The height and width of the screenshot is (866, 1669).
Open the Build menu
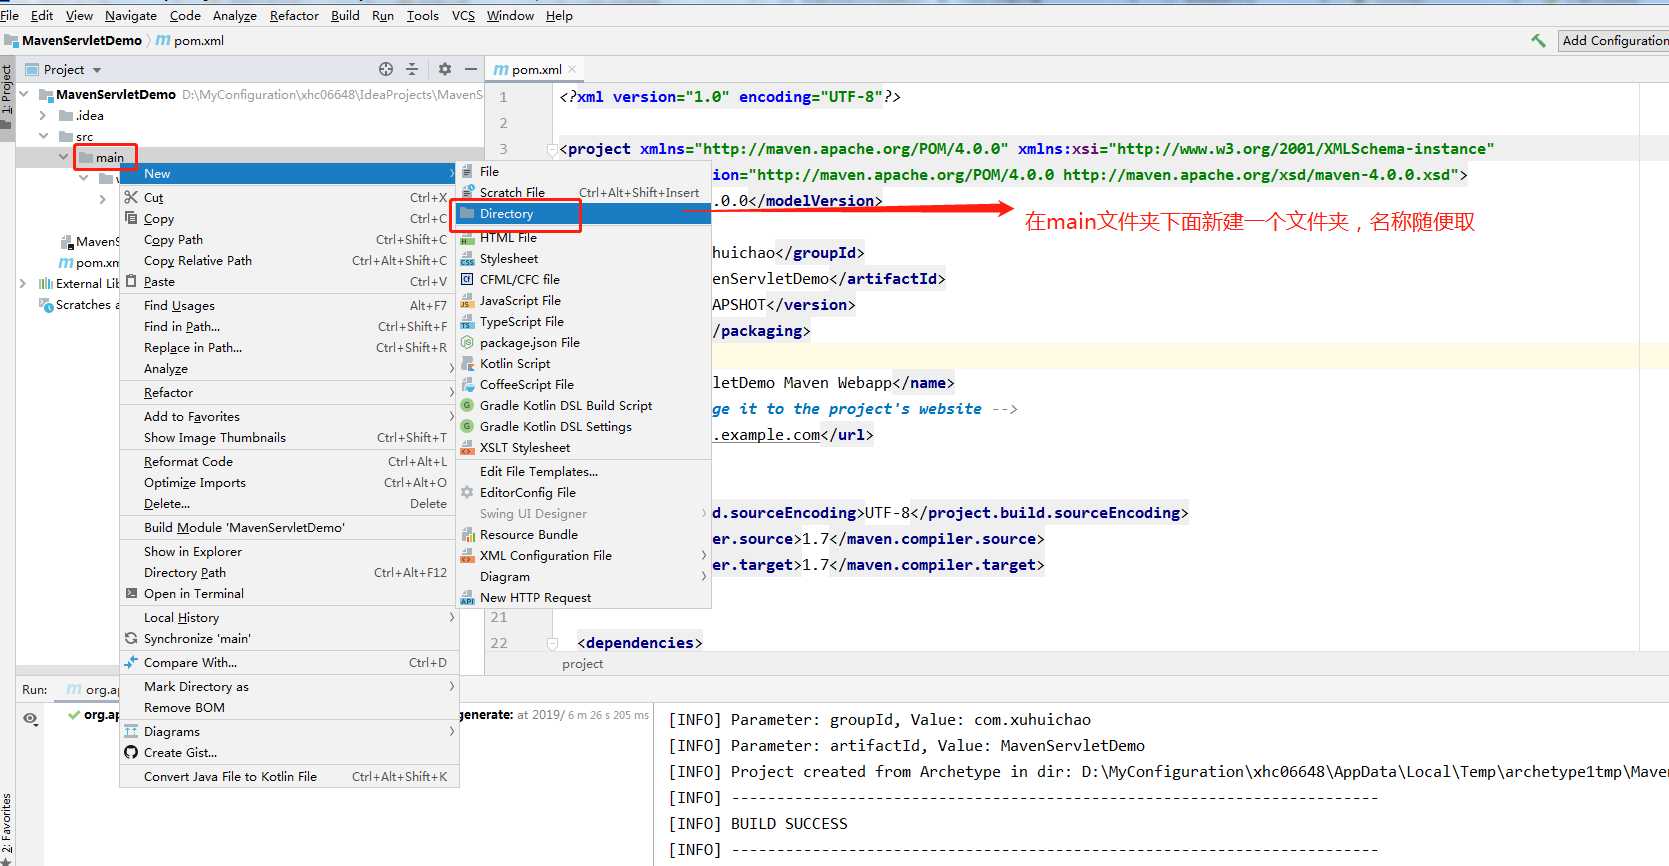tap(345, 15)
